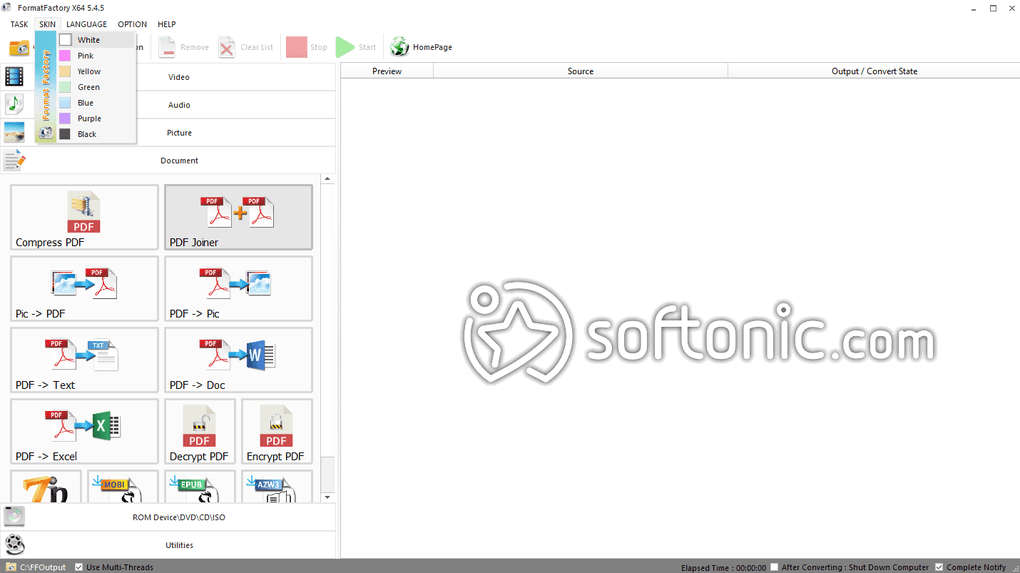Enable After Converting Shut Down Computer

coord(774,567)
